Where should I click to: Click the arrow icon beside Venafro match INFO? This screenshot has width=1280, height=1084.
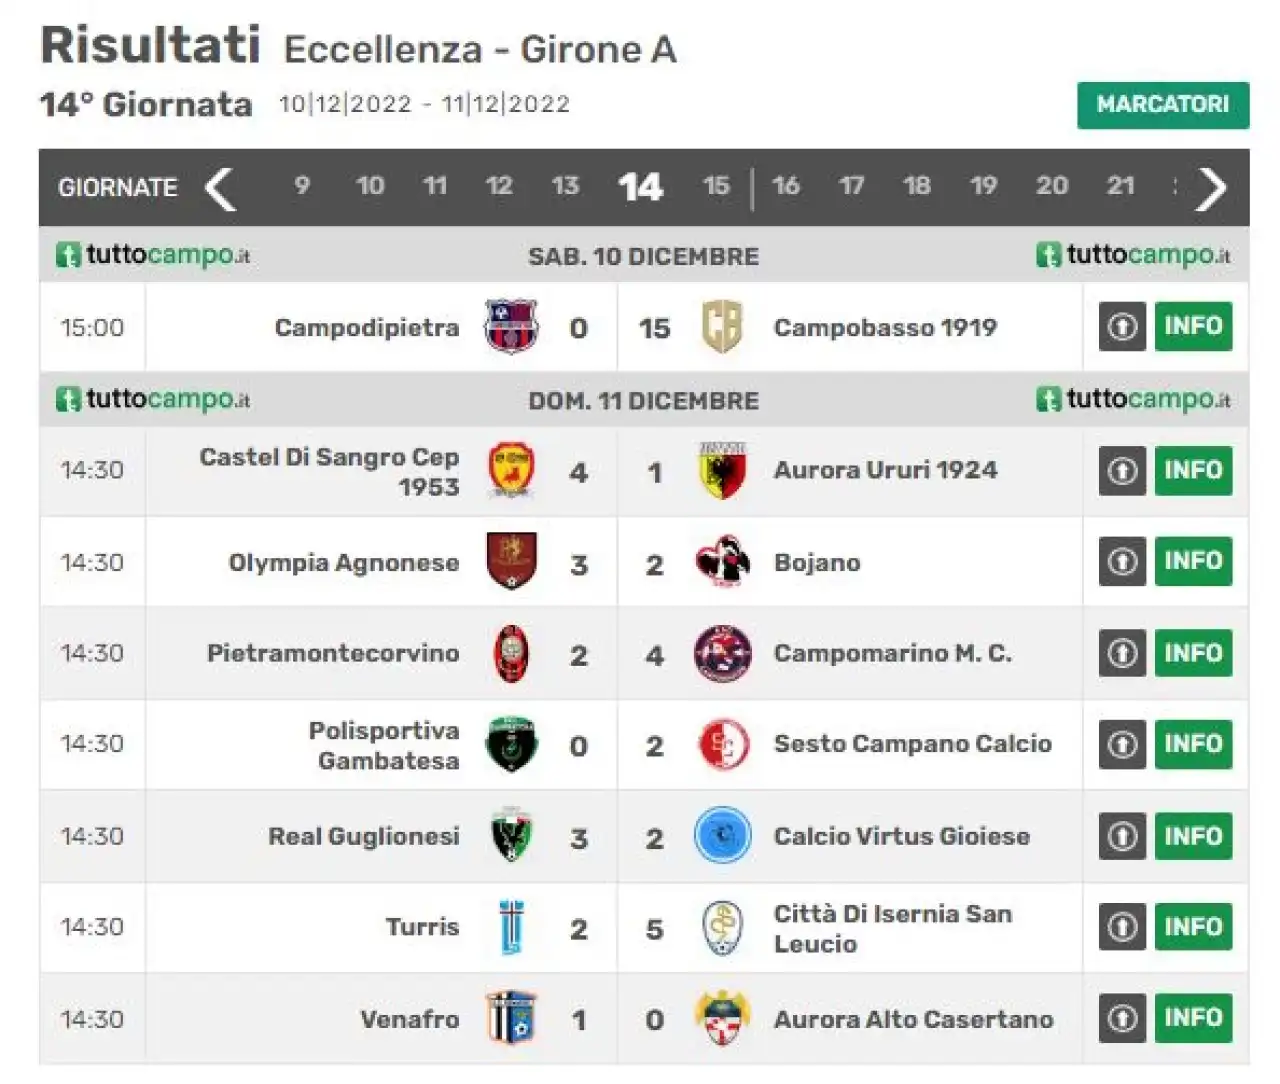coord(1122,1018)
